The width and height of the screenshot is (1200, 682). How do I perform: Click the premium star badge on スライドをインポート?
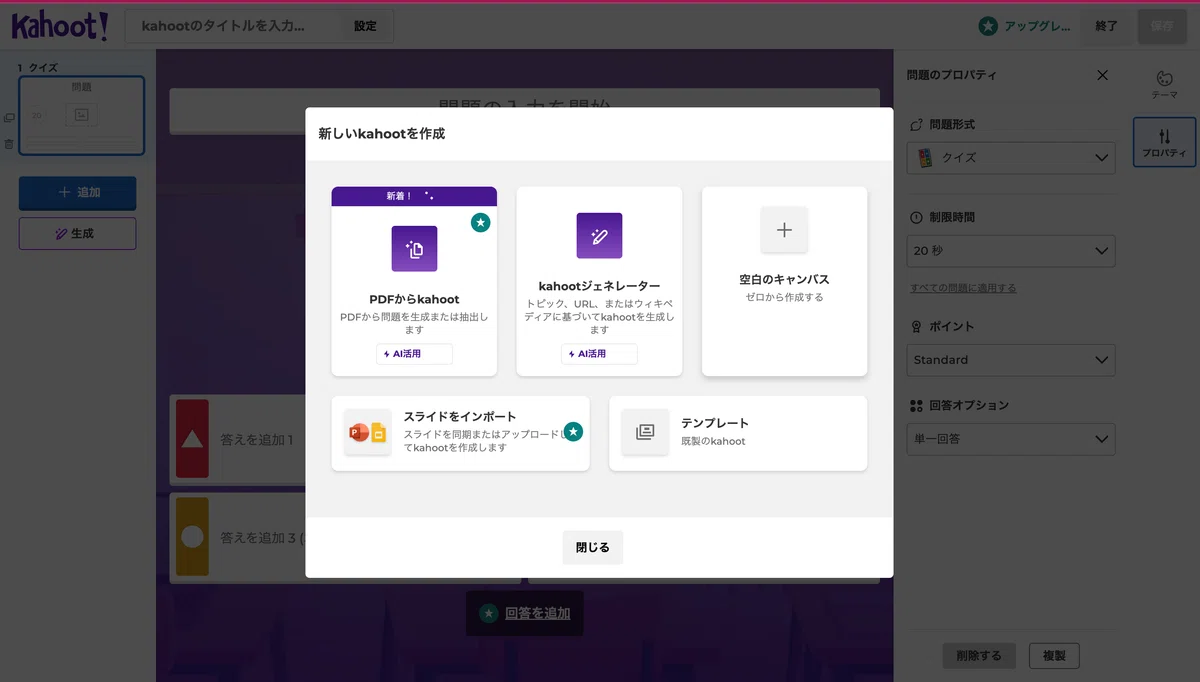tap(573, 431)
